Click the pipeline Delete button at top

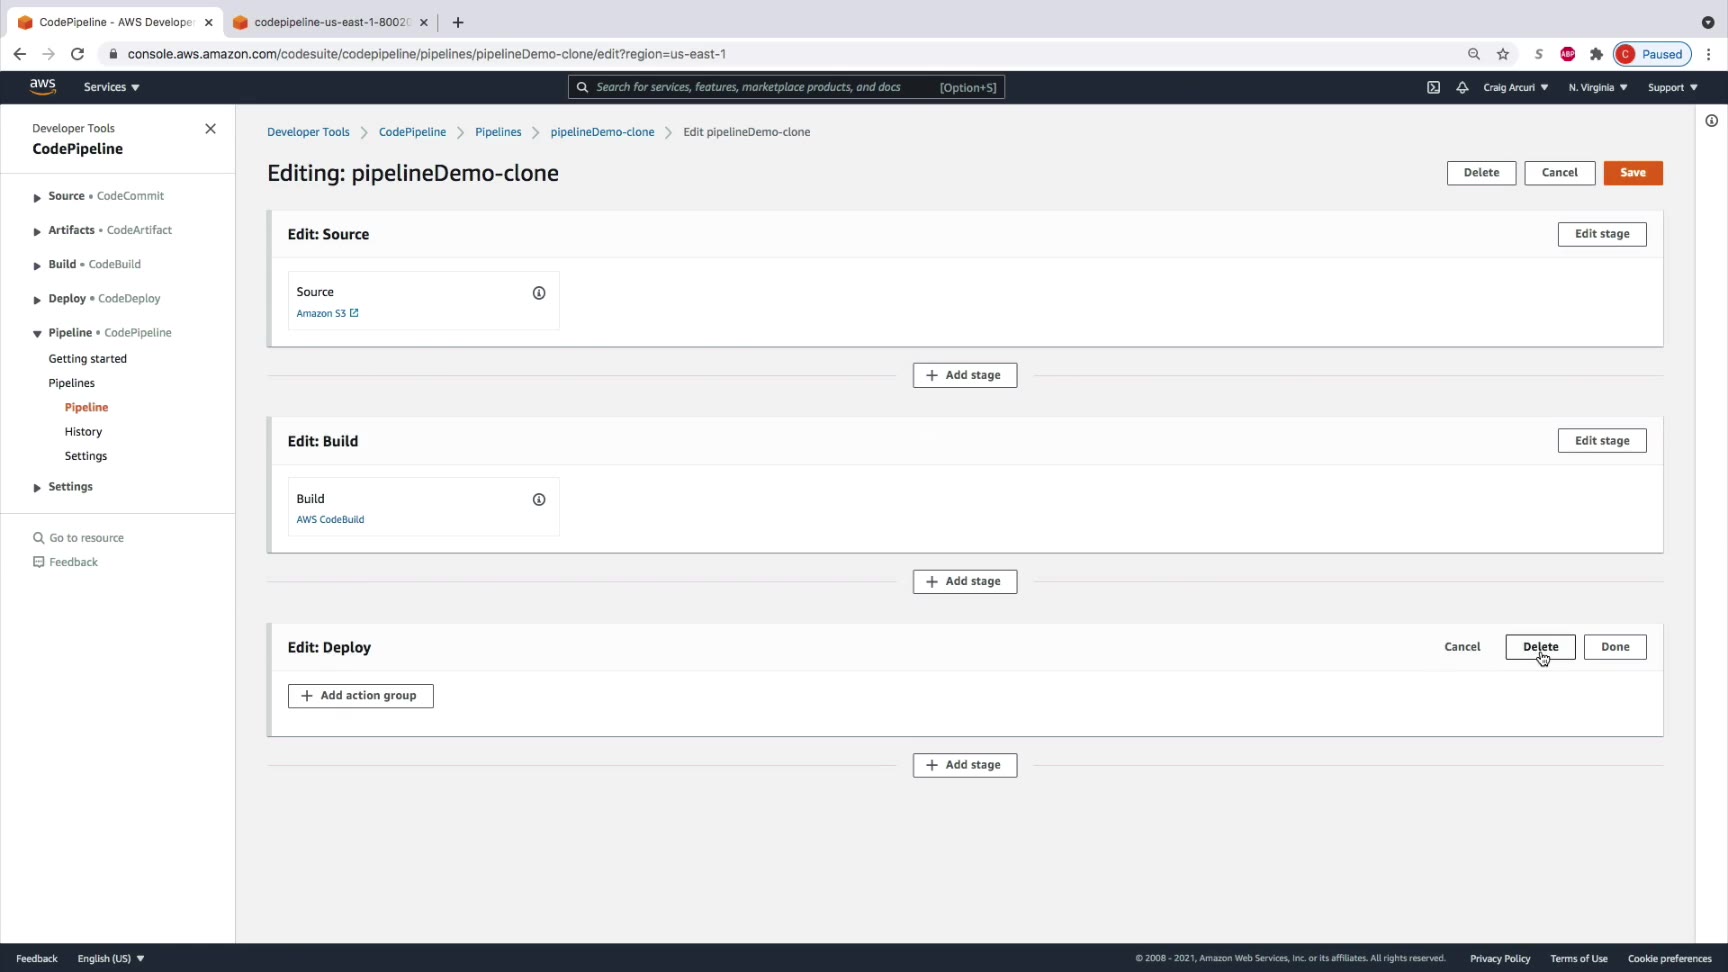(x=1481, y=173)
